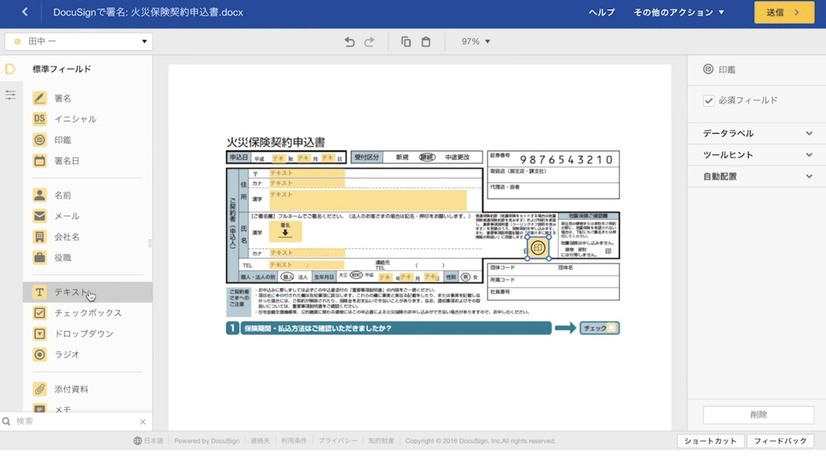Go back using the left chevron arrow
This screenshot has height=464, width=826.
coord(25,12)
